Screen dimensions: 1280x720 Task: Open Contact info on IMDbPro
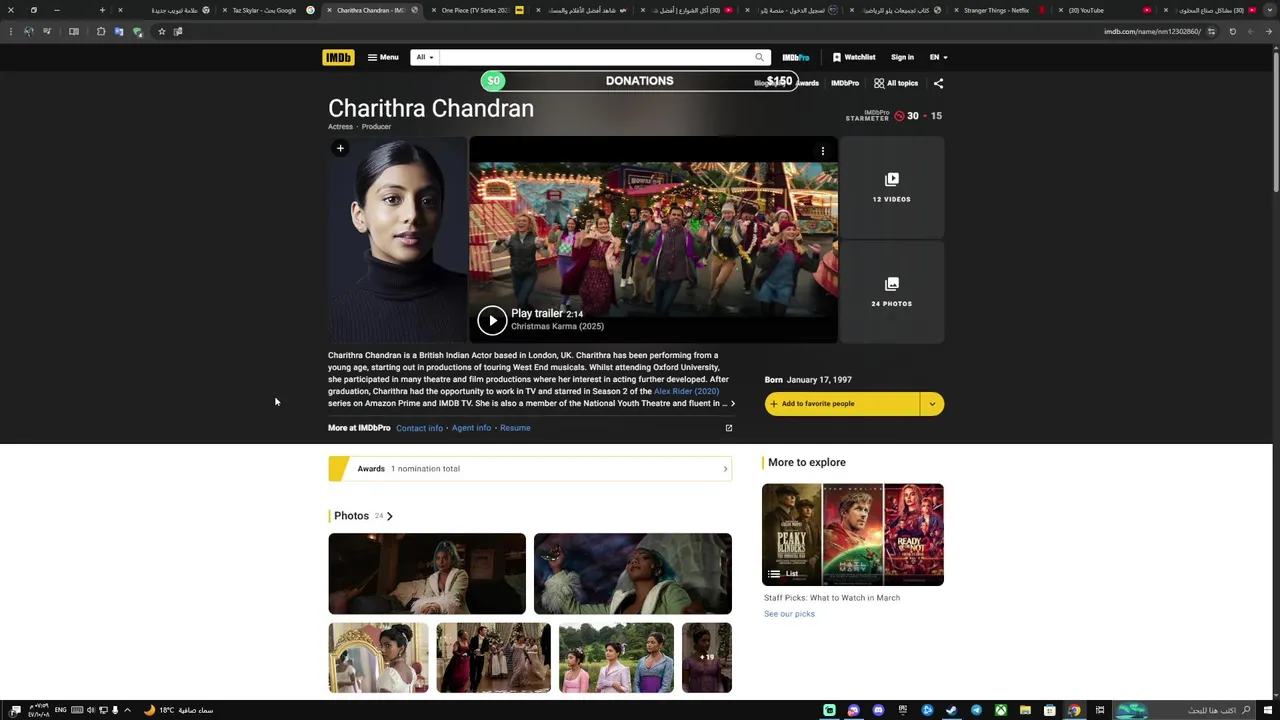click(x=419, y=428)
